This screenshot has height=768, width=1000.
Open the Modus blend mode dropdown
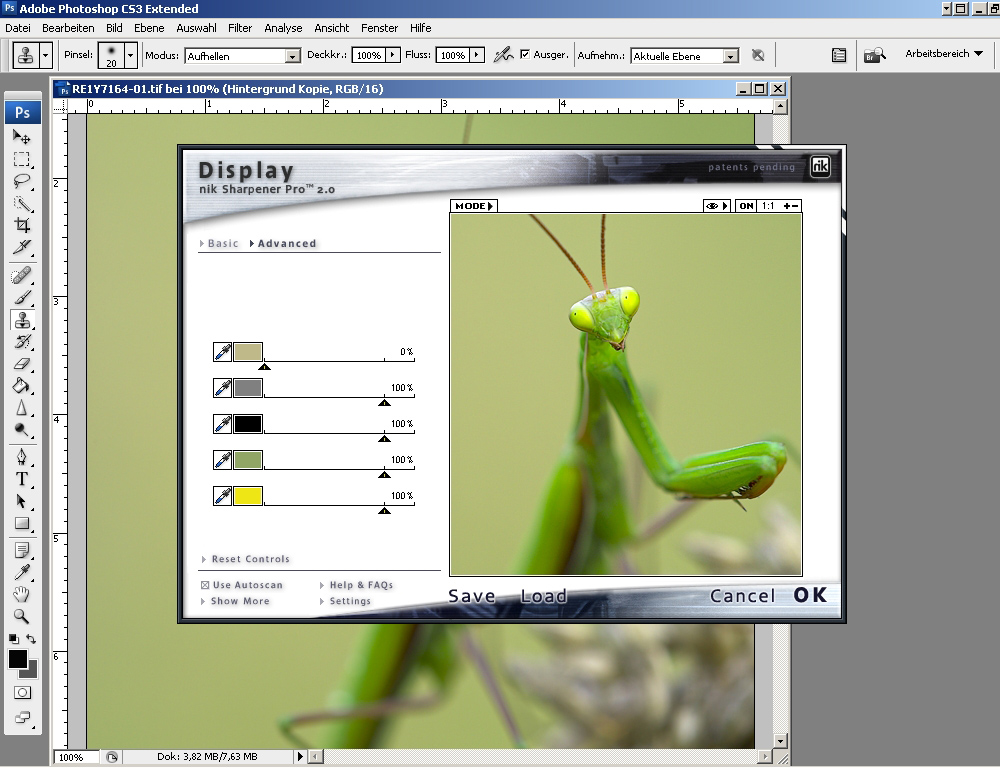tap(292, 56)
